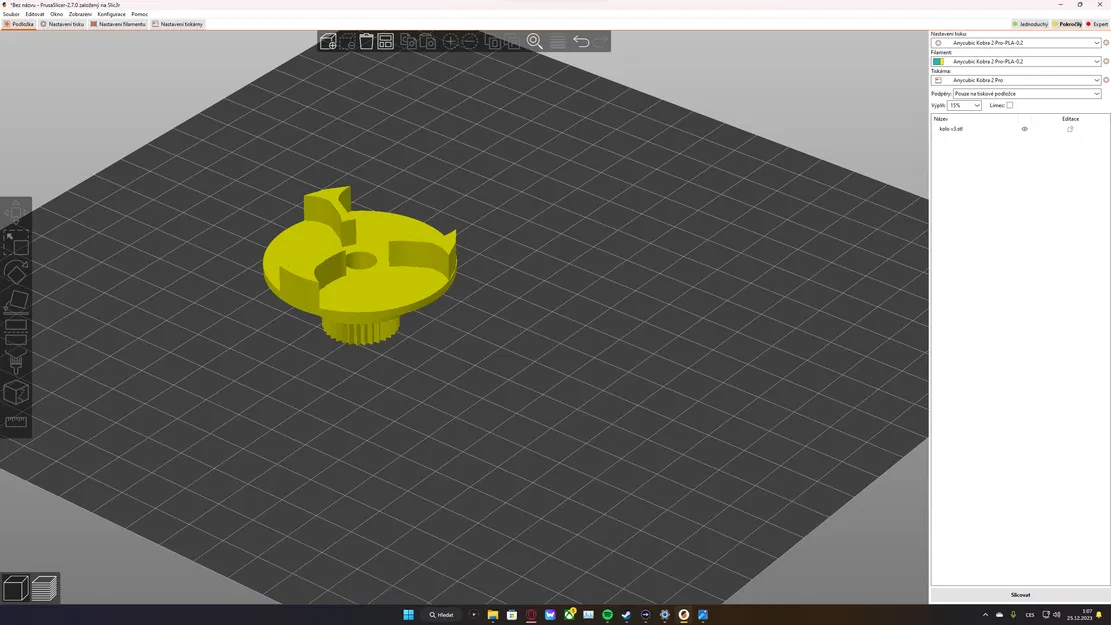Click the Copy icon in top toolbar
Viewport: 1111px width, 625px height.
(408, 41)
